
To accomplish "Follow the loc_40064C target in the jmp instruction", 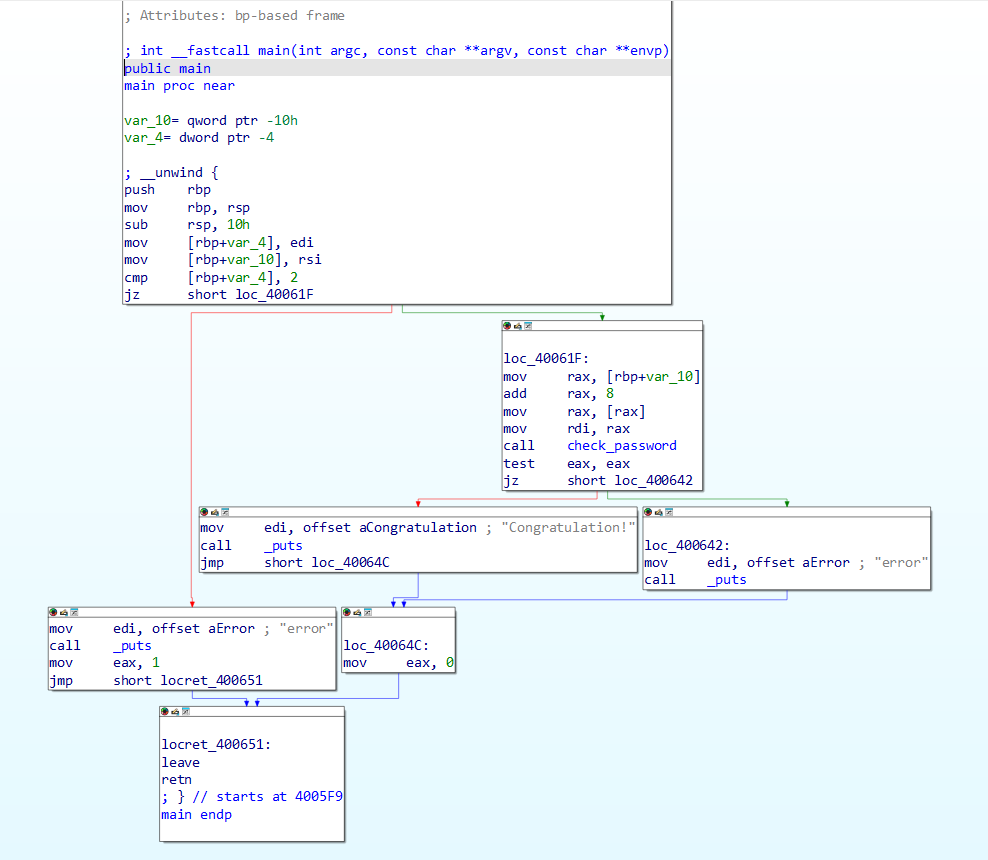I will (x=350, y=563).
